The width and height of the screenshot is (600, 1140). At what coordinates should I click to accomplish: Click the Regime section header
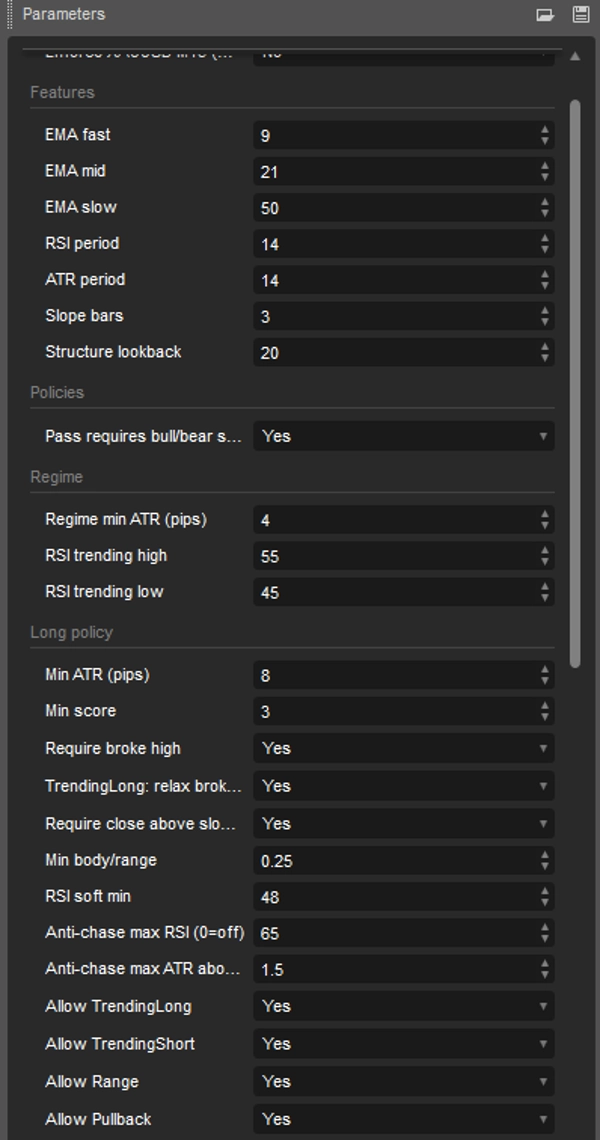(57, 477)
